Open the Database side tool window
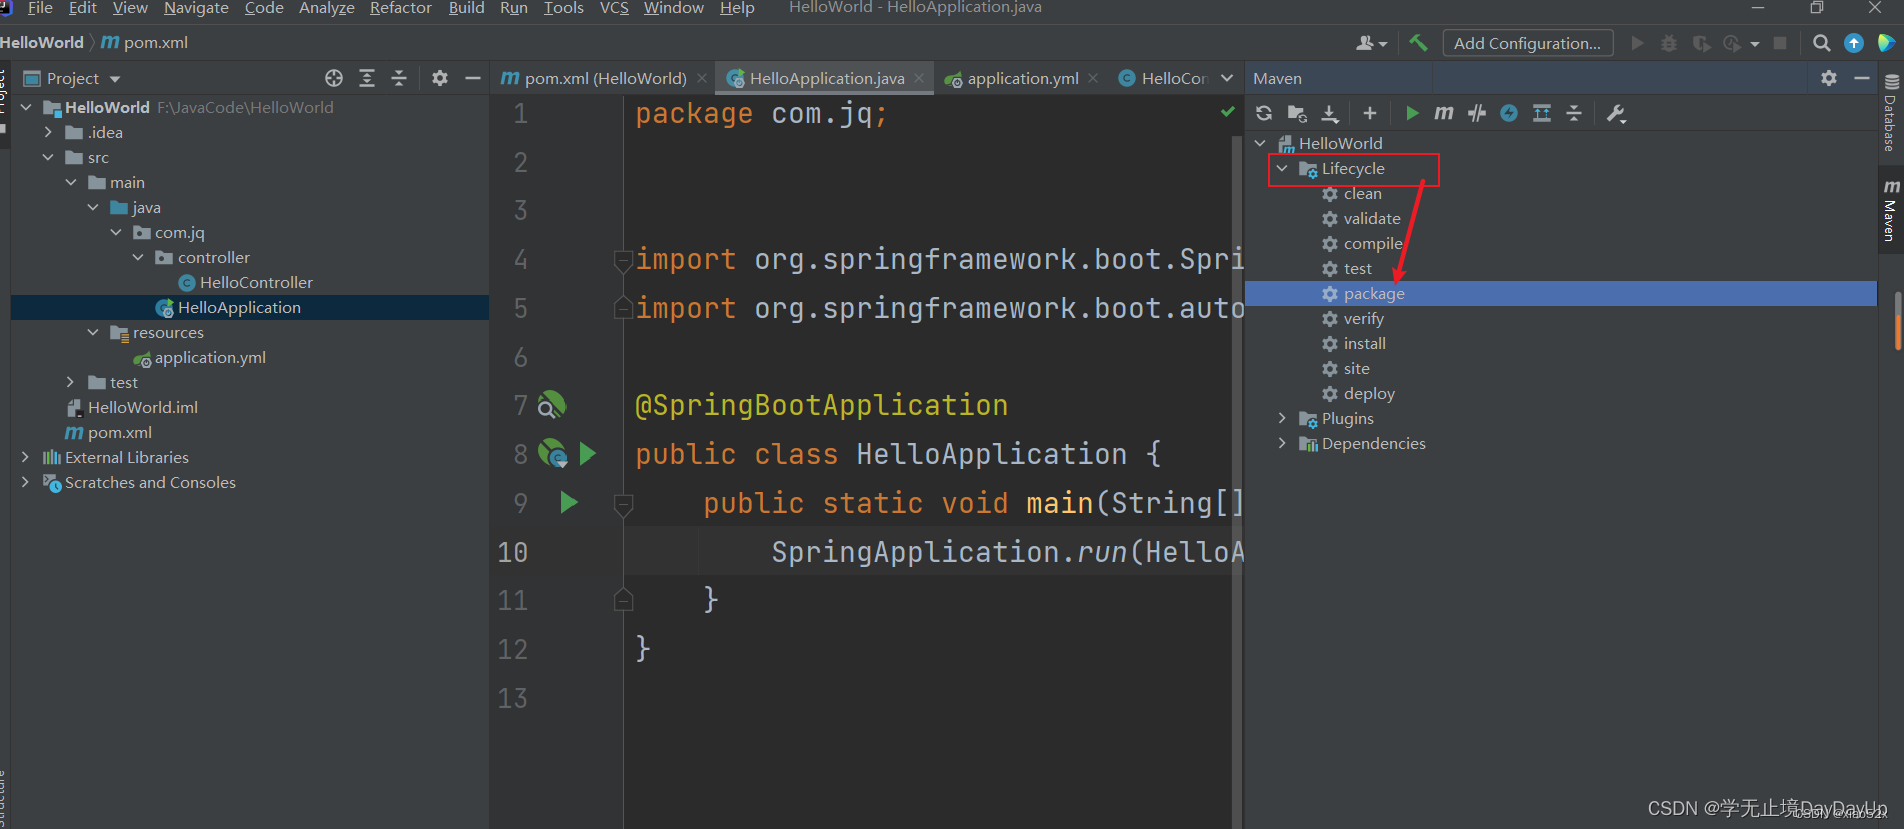Viewport: 1904px width, 829px height. tap(1891, 112)
